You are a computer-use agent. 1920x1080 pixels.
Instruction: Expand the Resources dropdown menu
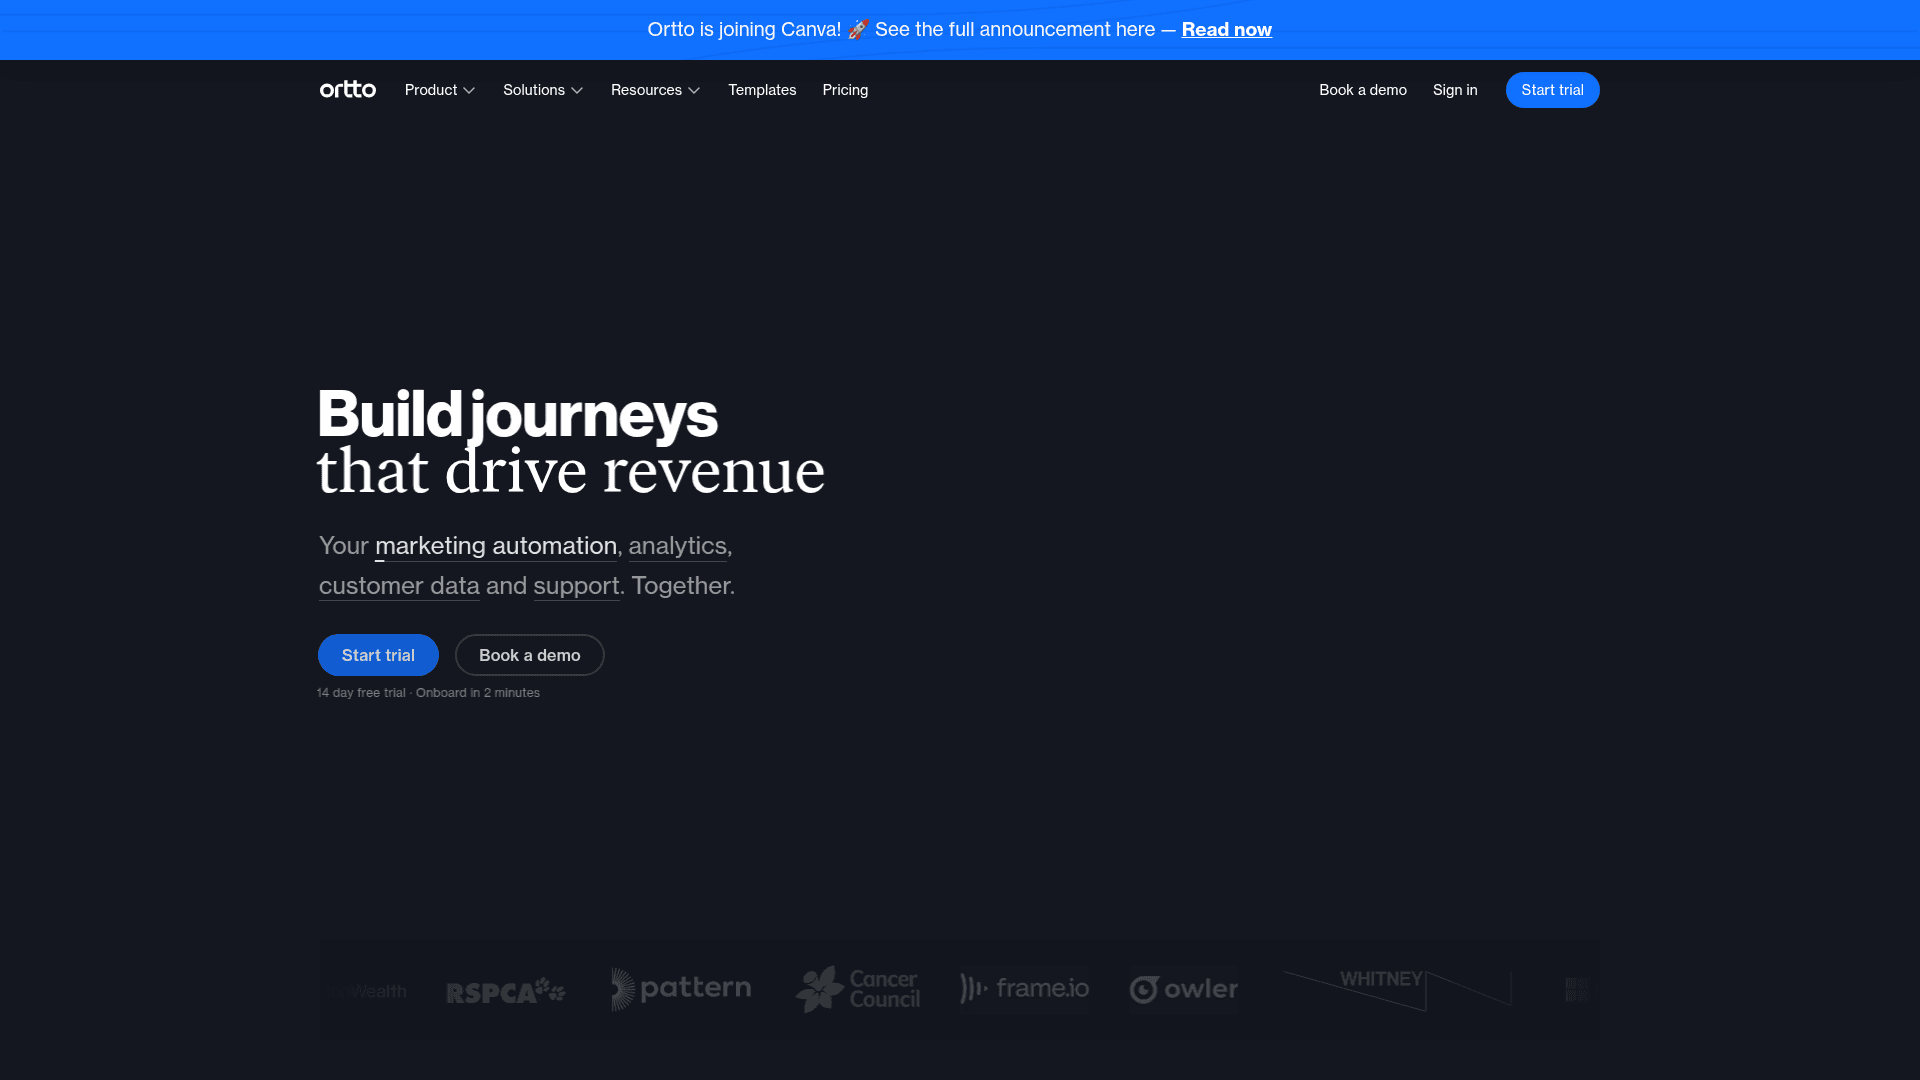pos(656,90)
